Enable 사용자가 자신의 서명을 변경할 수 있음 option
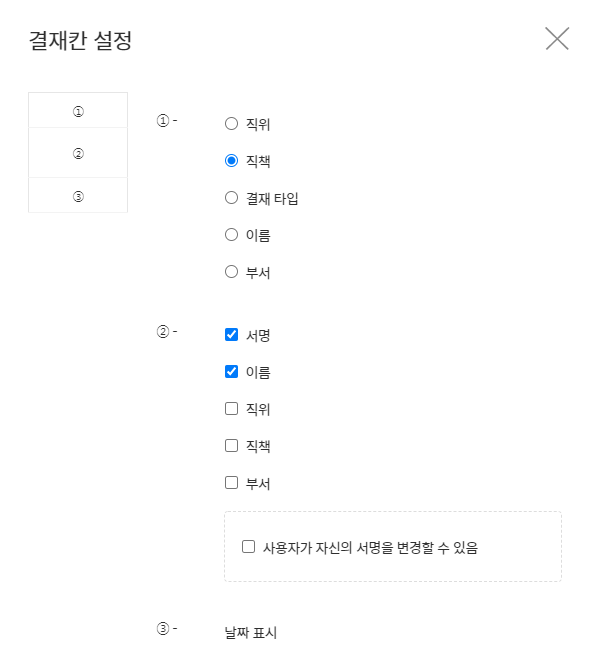Screen dimensions: 591x662 [248, 547]
